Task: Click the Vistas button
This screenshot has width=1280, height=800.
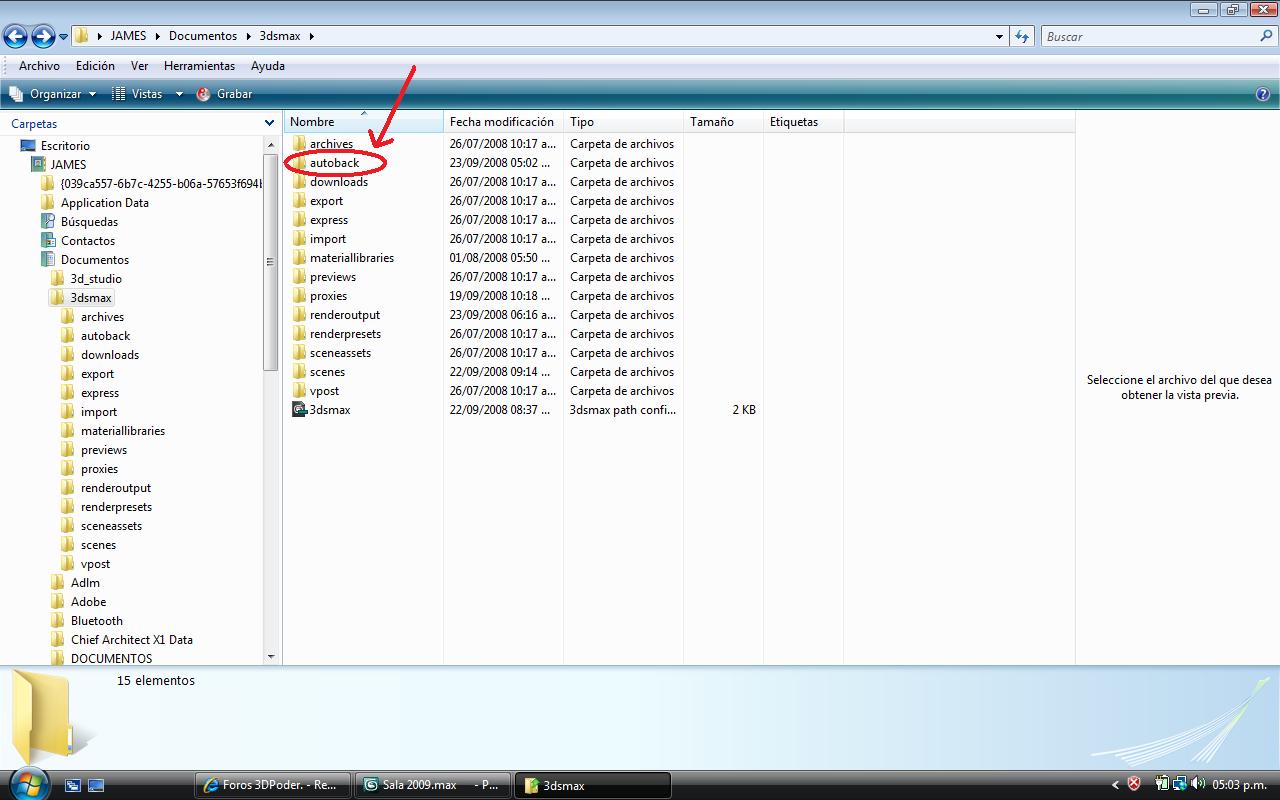Action: point(137,94)
